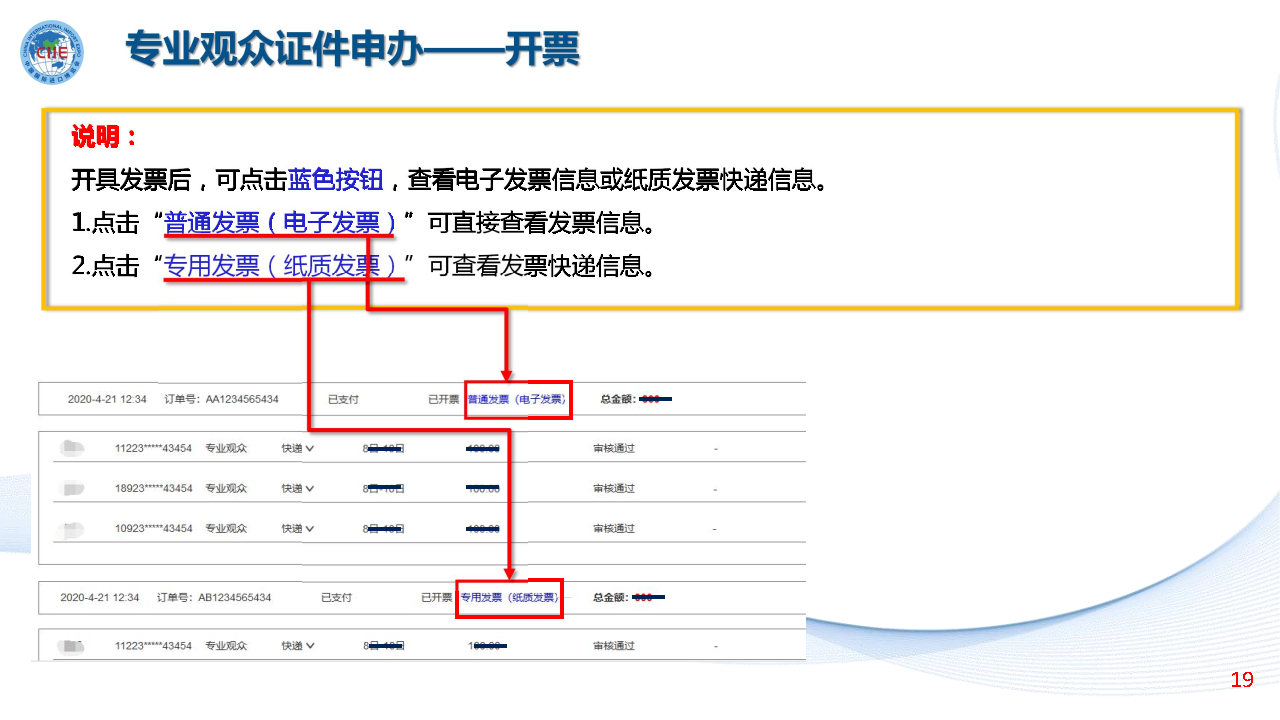Click the CIIE globe logo
This screenshot has width=1280, height=720.
click(53, 52)
